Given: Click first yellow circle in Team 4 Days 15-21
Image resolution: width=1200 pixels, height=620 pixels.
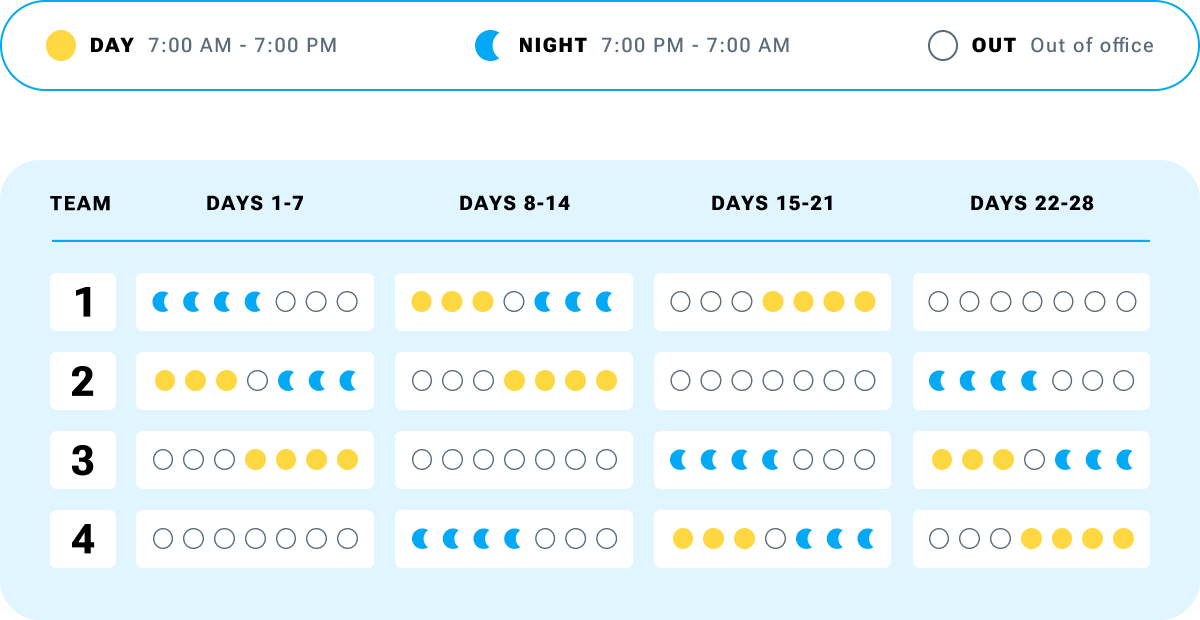Looking at the screenshot, I should [x=683, y=538].
